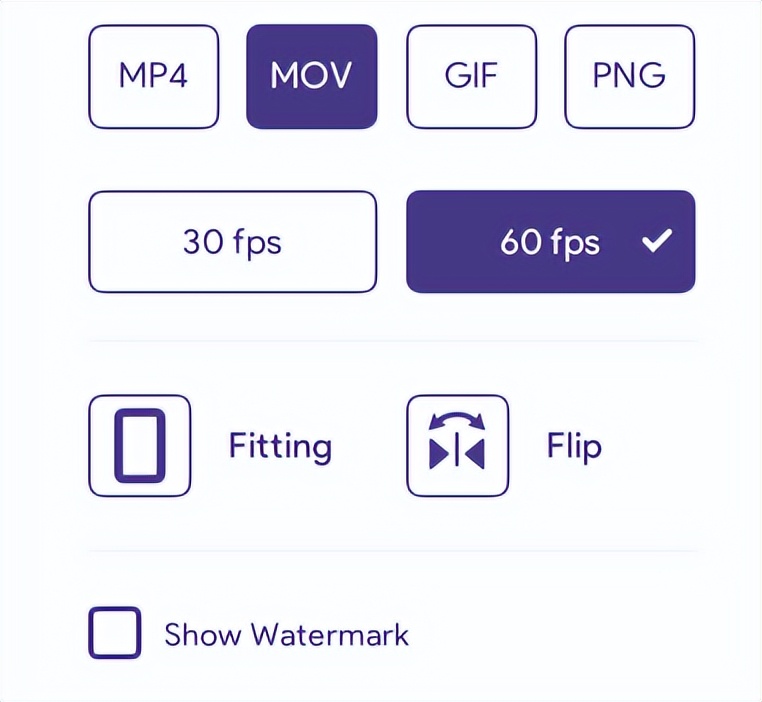Pick the PNG image output option
Viewport: 762px width, 702px height.
pos(629,77)
